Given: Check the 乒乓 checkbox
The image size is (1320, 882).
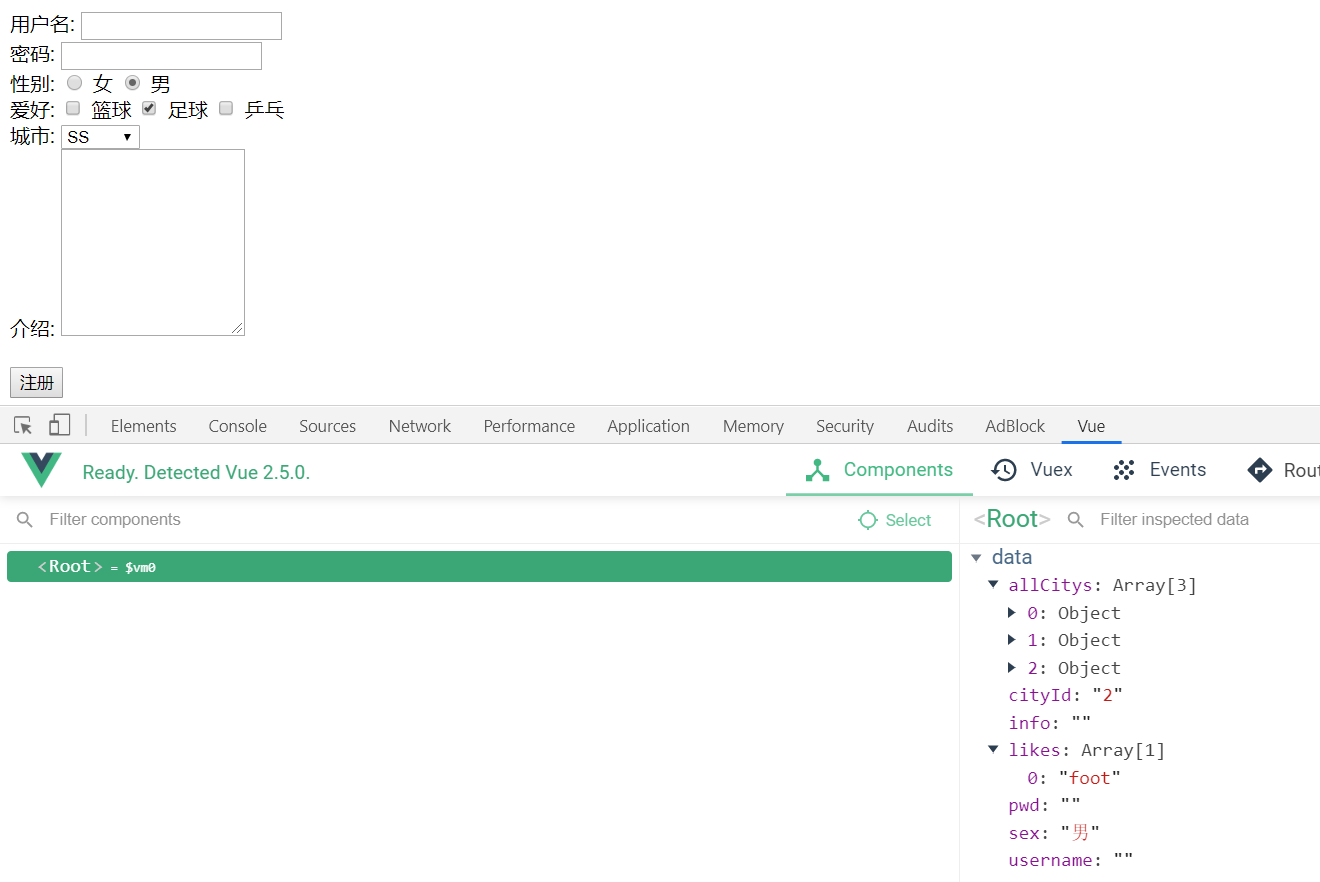Looking at the screenshot, I should (x=226, y=108).
